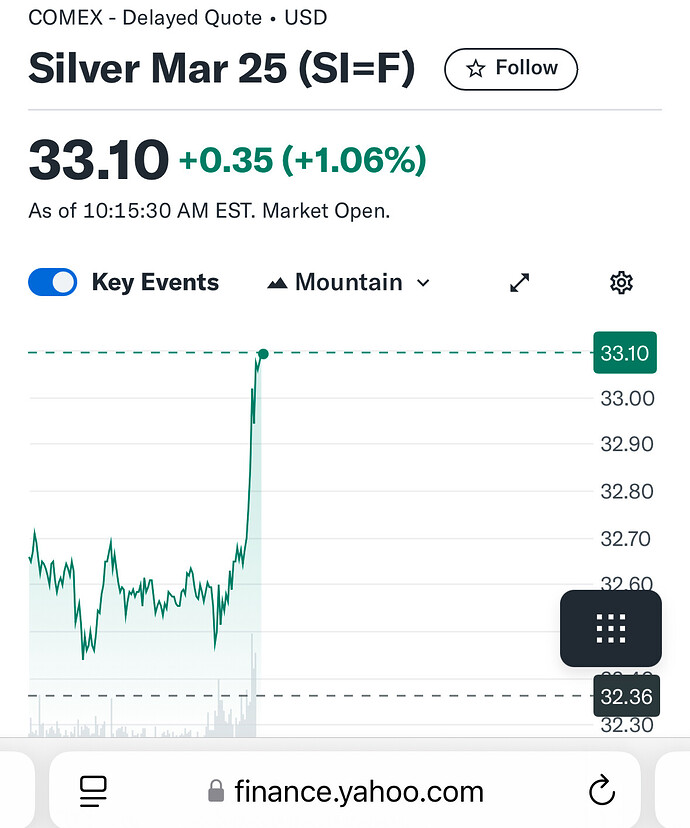This screenshot has width=690, height=828.
Task: Click the Silver Mar 25 (SI=F) title
Action: 222,69
